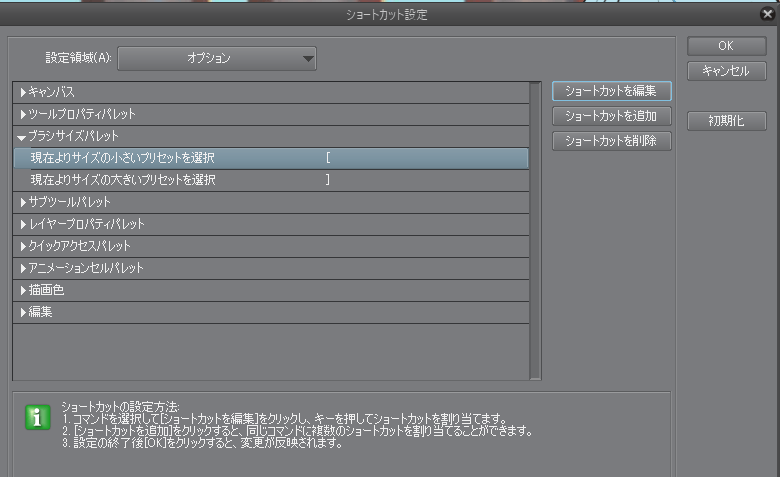Expand the 編集 category
This screenshot has height=477, width=780.
point(23,312)
